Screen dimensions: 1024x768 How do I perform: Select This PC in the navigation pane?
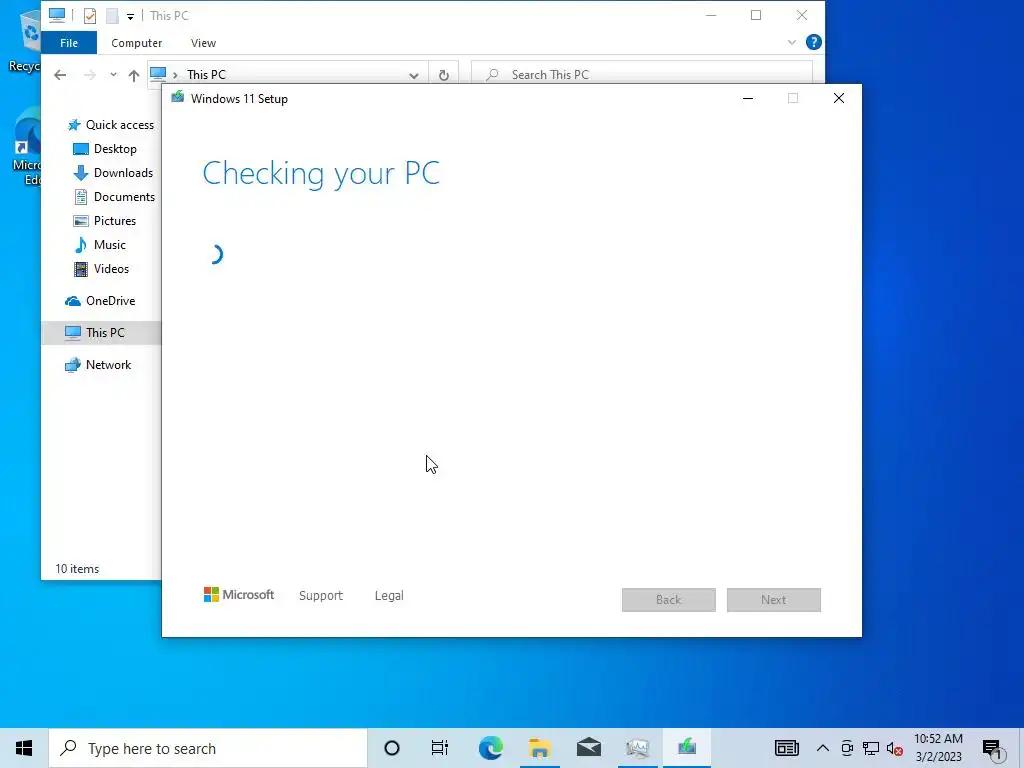(101, 333)
